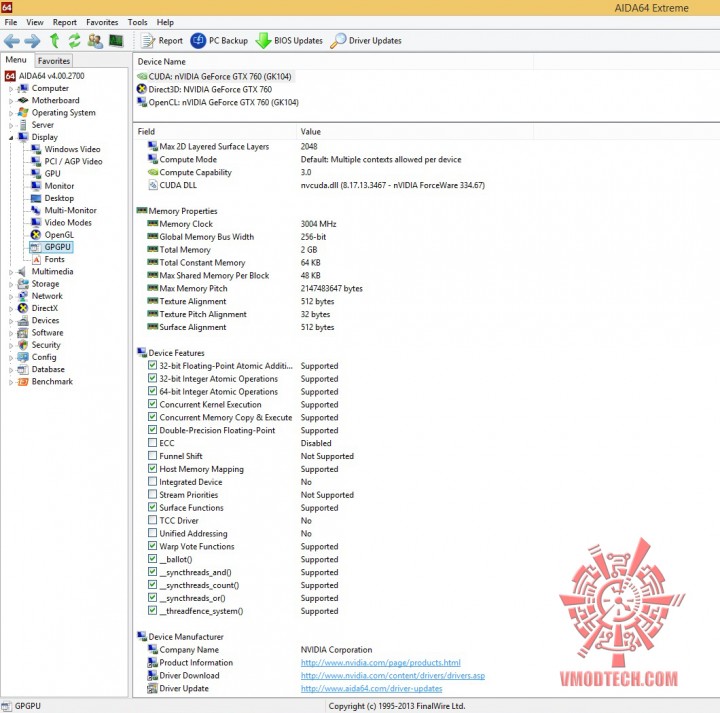The image size is (720, 713).
Task: Switch to the Menu tab
Action: pos(16,60)
